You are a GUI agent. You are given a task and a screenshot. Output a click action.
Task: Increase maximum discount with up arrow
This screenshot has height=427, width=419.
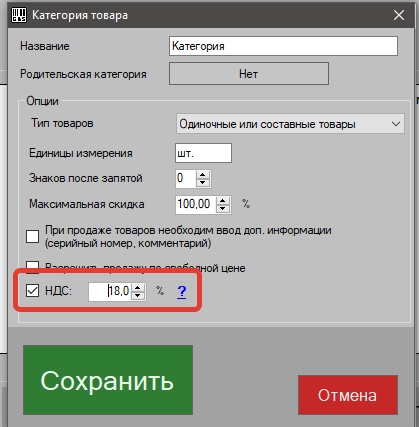click(223, 201)
